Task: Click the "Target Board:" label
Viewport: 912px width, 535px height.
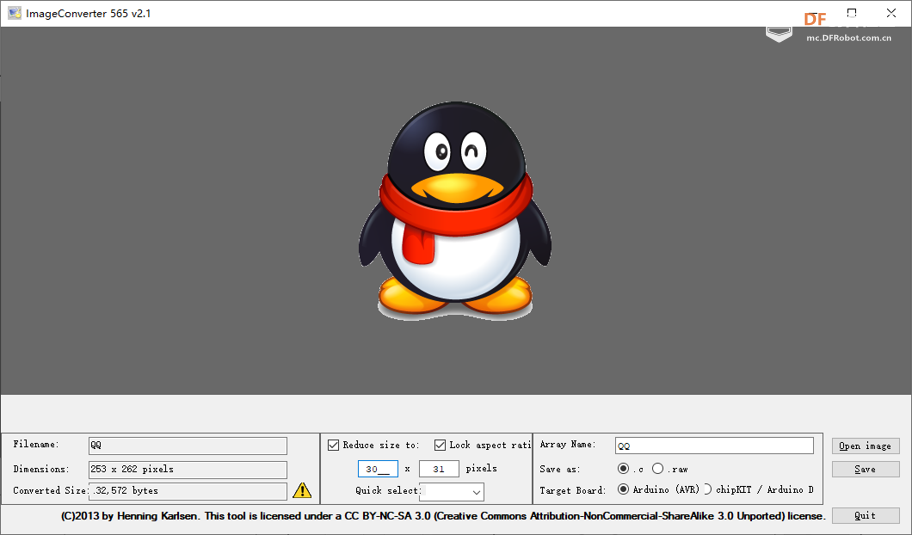Action: [x=572, y=490]
